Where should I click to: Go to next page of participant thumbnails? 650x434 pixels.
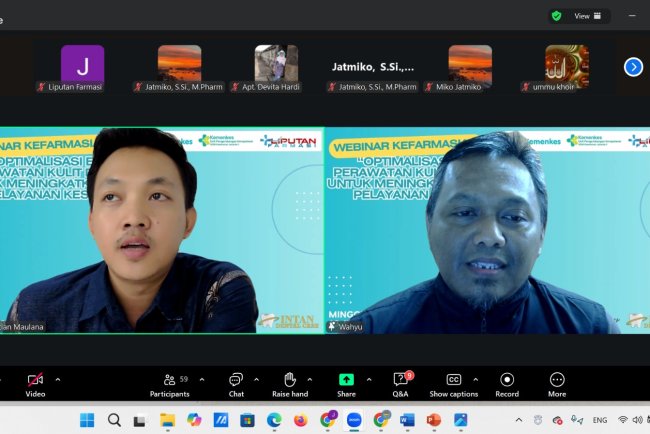tap(633, 67)
